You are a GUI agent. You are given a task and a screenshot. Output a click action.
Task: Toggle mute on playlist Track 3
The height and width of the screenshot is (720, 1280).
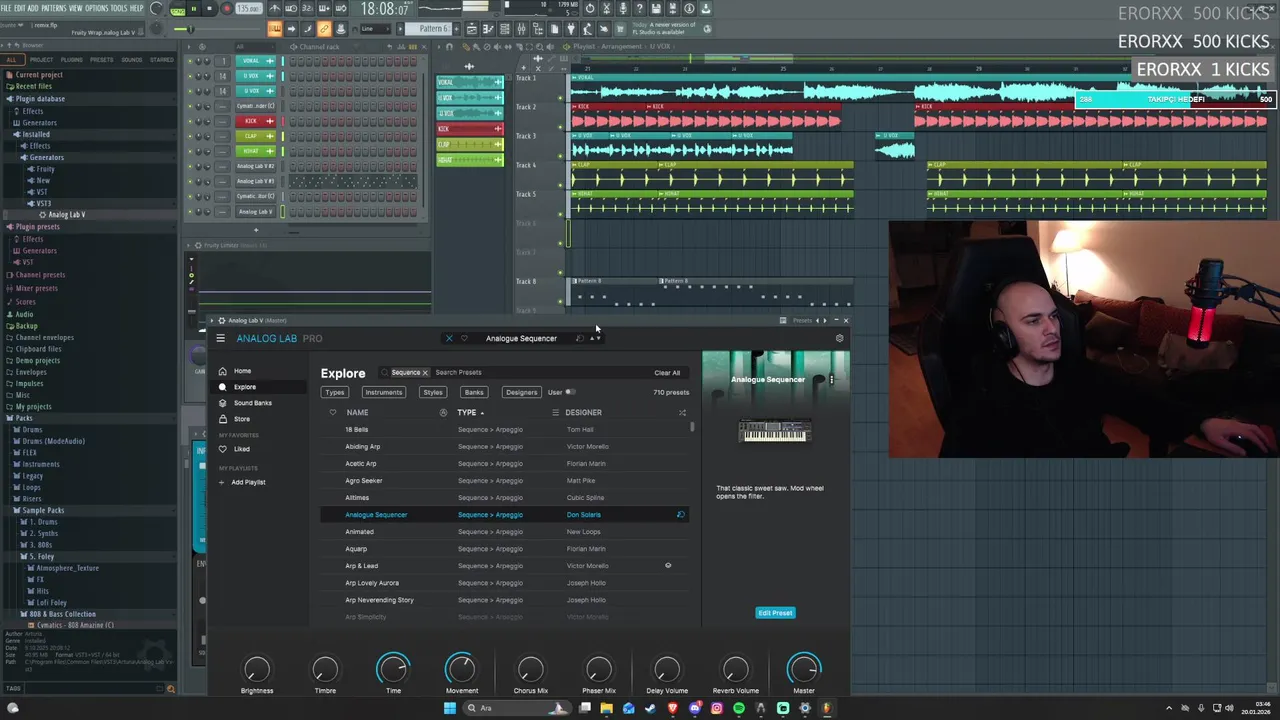pyautogui.click(x=561, y=156)
